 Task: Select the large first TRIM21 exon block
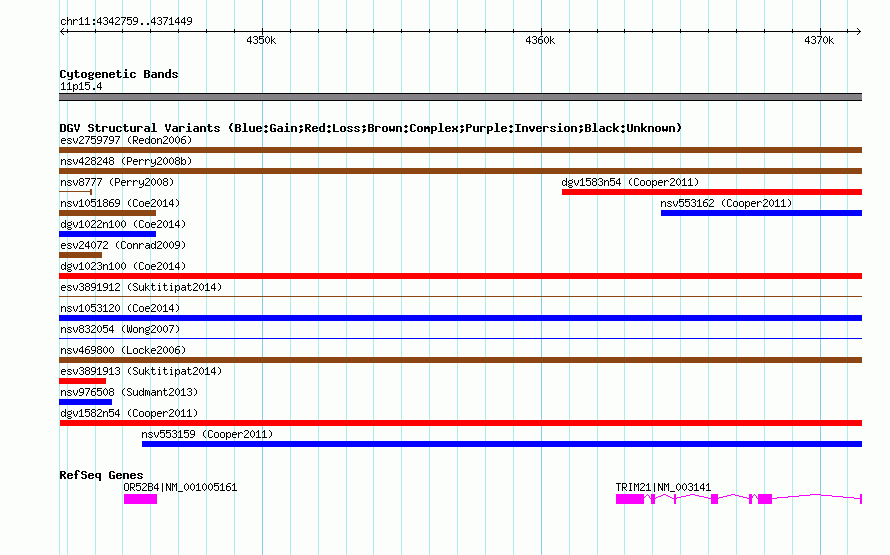(630, 499)
